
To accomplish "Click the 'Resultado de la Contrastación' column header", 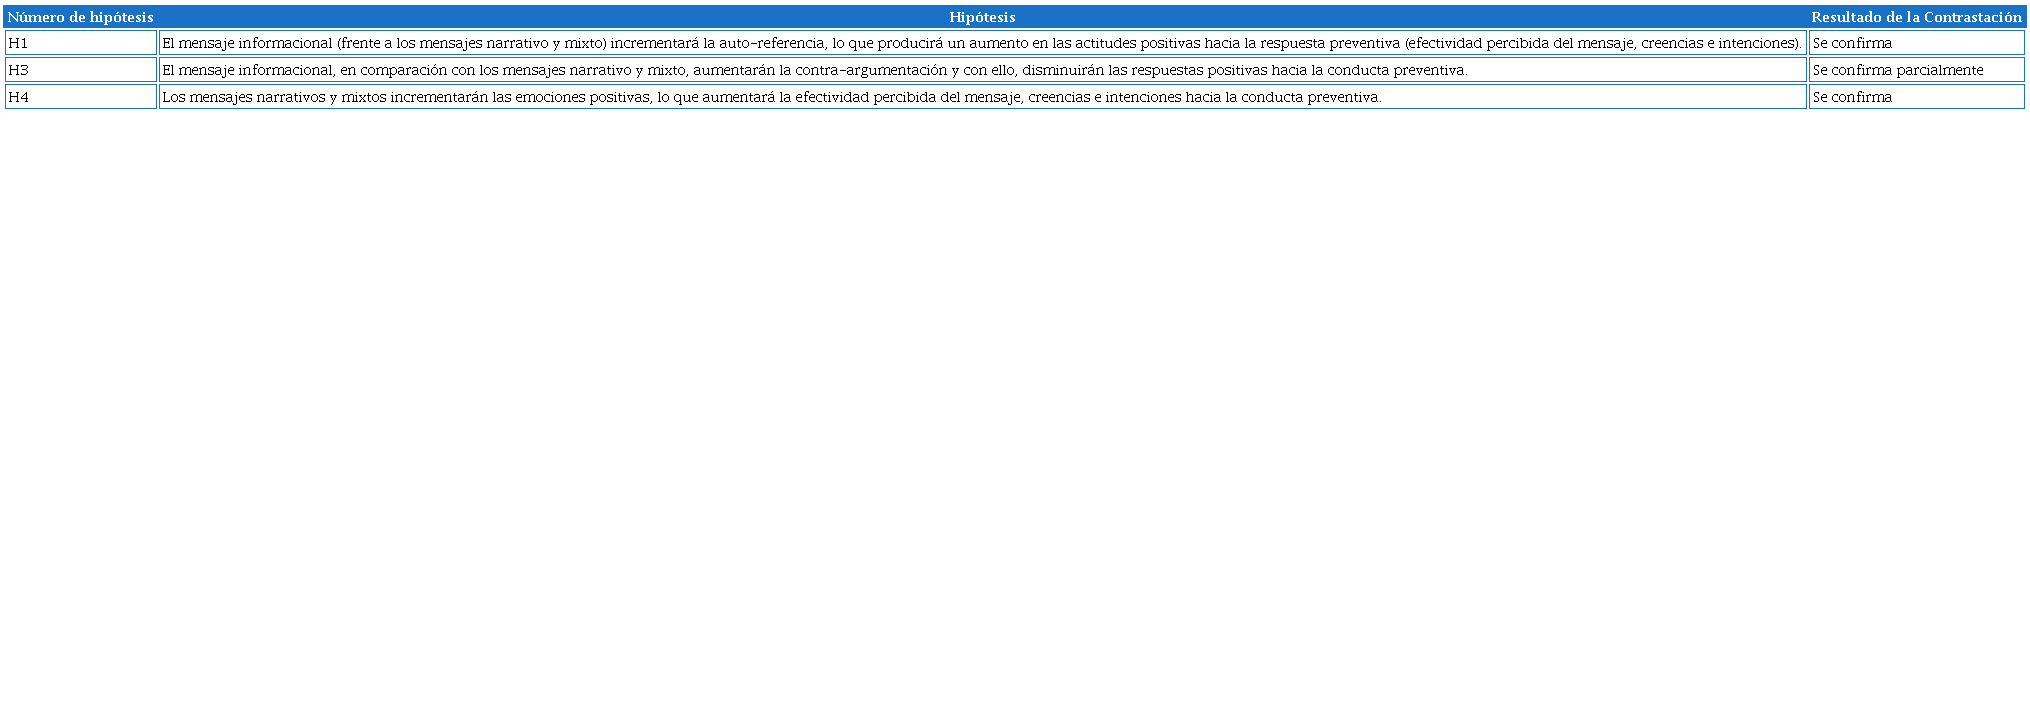I will (1916, 17).
